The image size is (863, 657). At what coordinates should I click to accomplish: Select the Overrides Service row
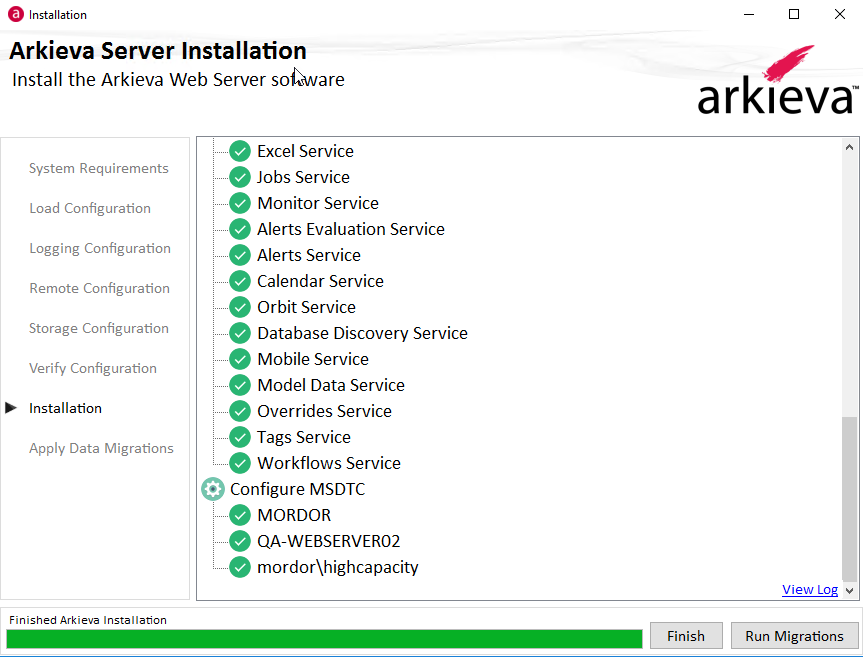tap(324, 411)
